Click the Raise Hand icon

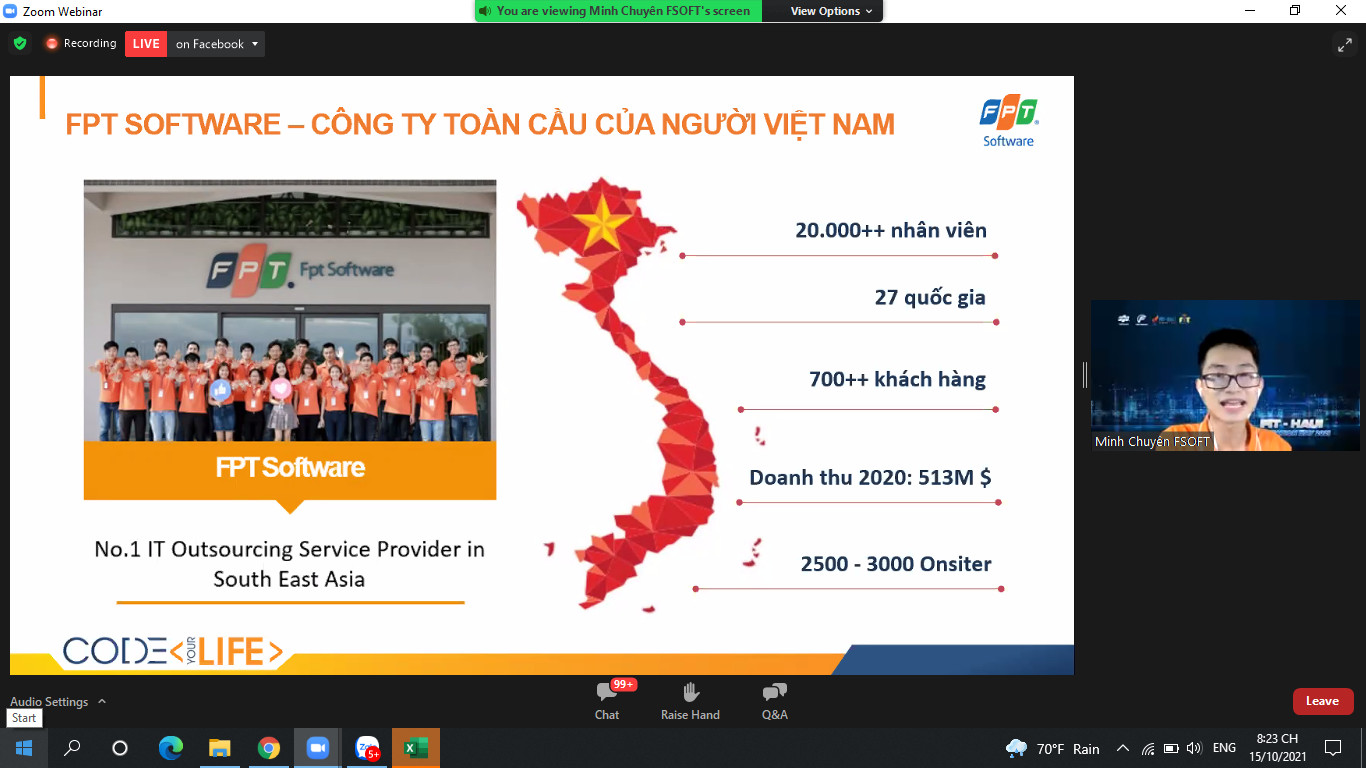690,700
